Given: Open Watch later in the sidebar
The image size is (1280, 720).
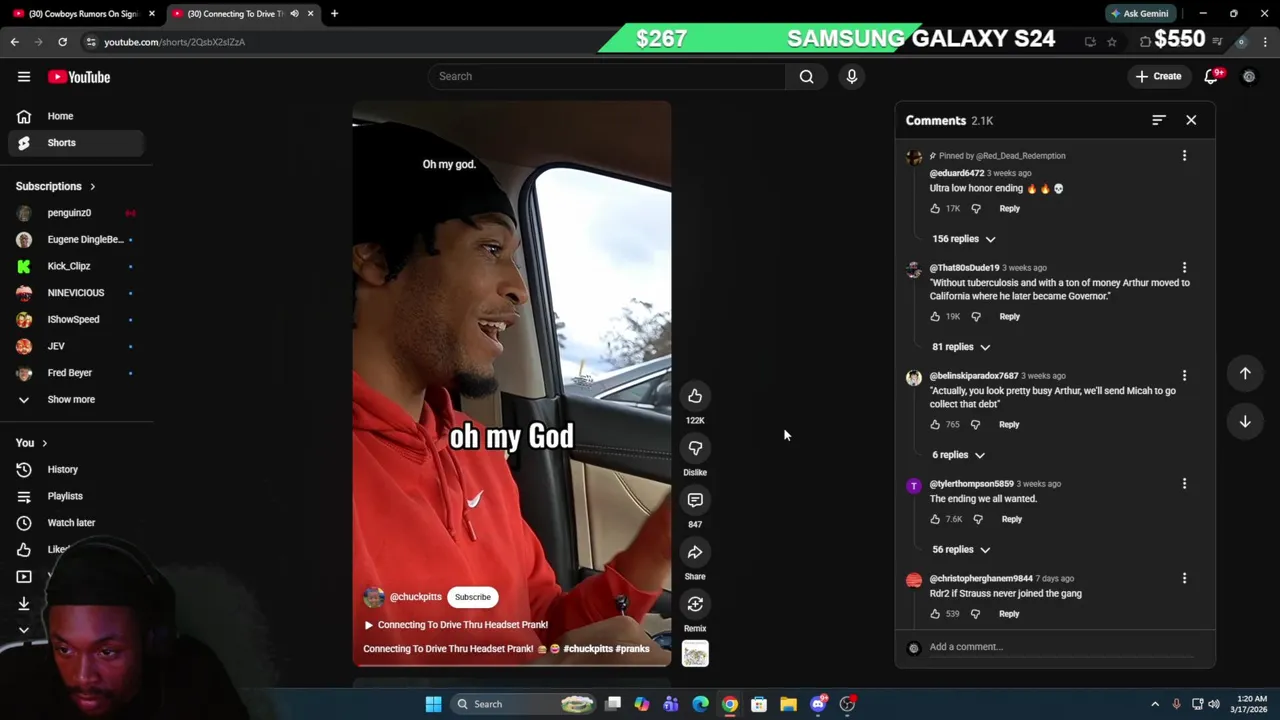Looking at the screenshot, I should coord(77,522).
